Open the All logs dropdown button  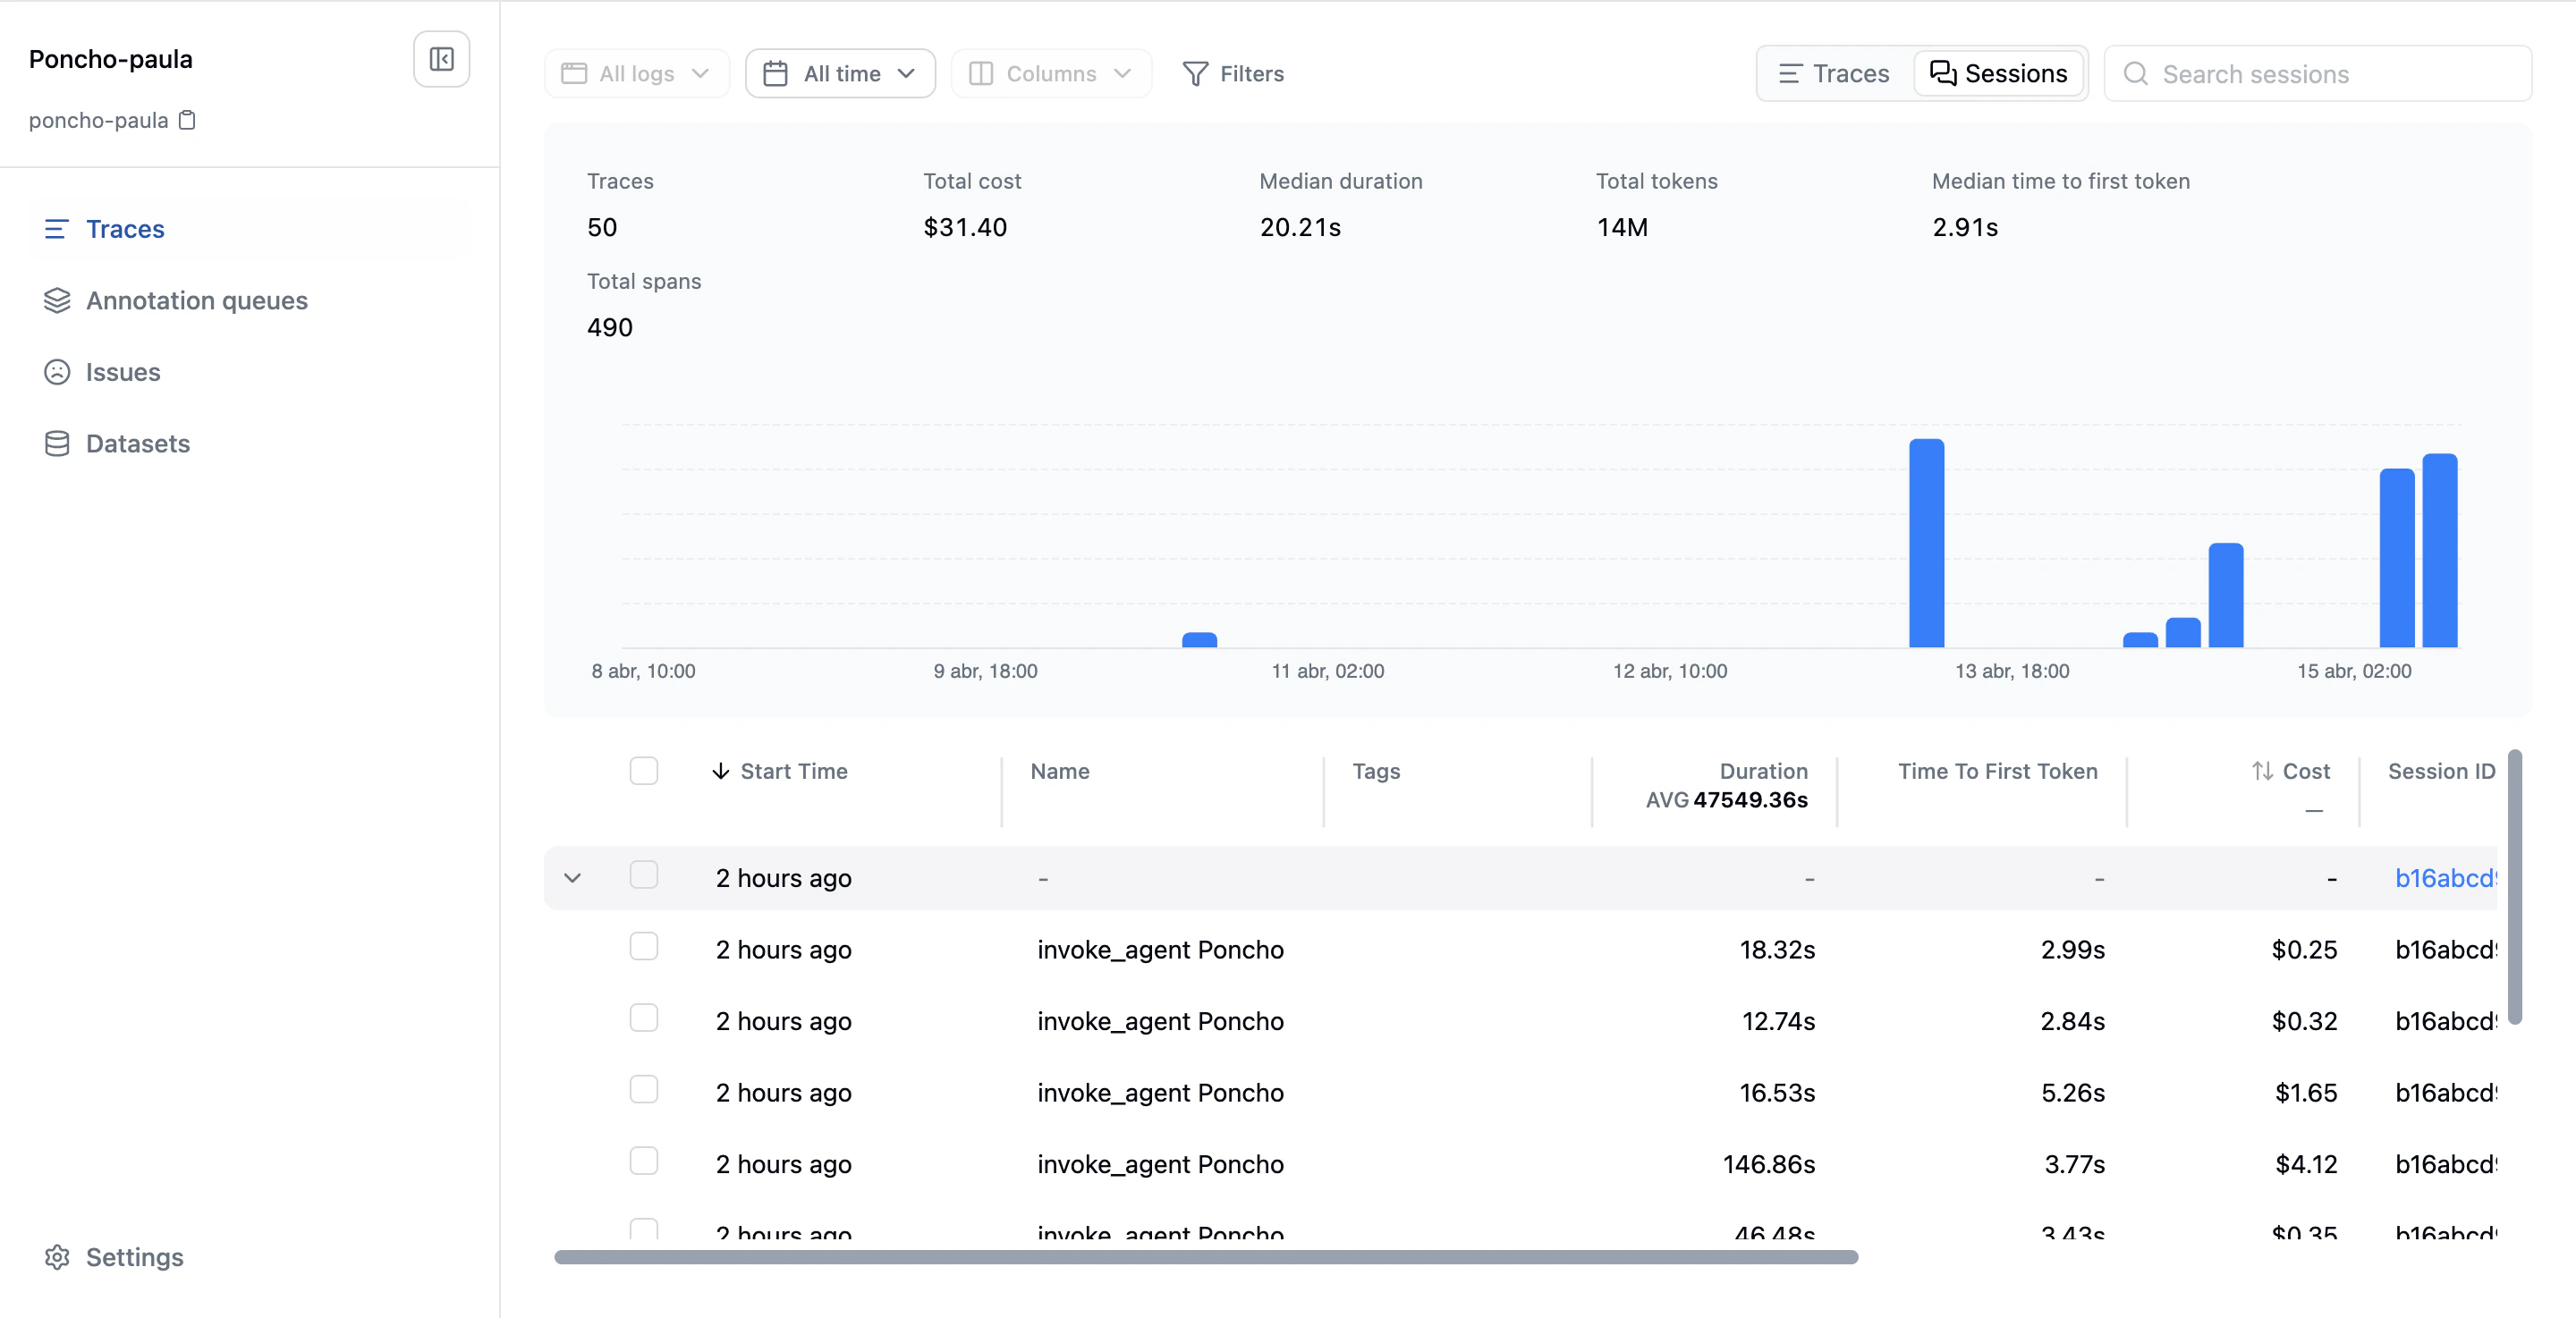tap(636, 74)
